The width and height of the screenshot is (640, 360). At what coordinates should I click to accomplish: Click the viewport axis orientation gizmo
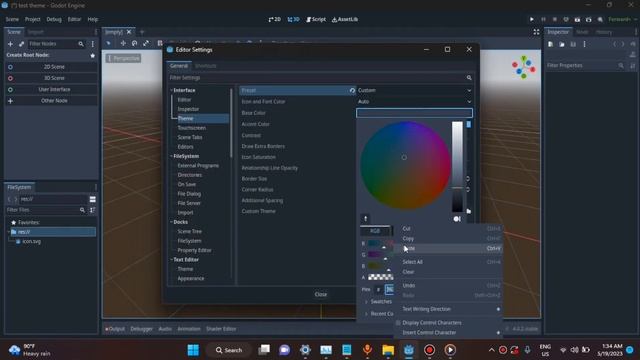click(524, 67)
